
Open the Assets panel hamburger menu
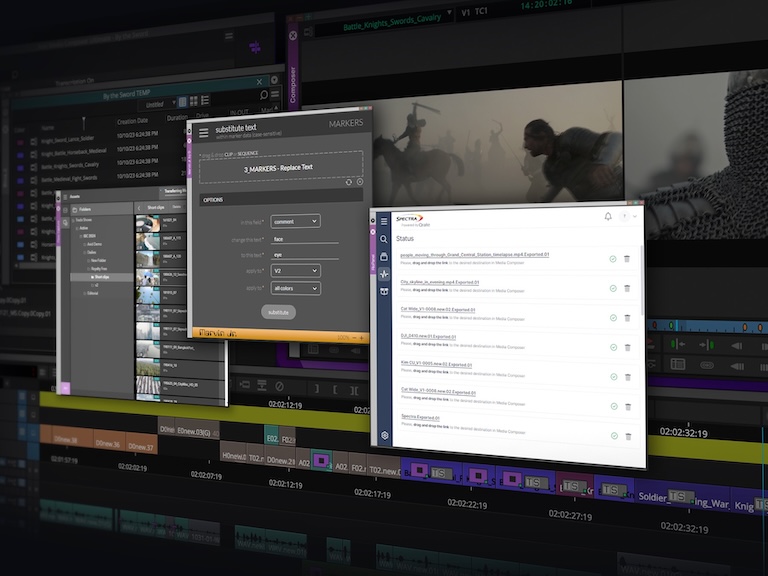pyautogui.click(x=65, y=197)
